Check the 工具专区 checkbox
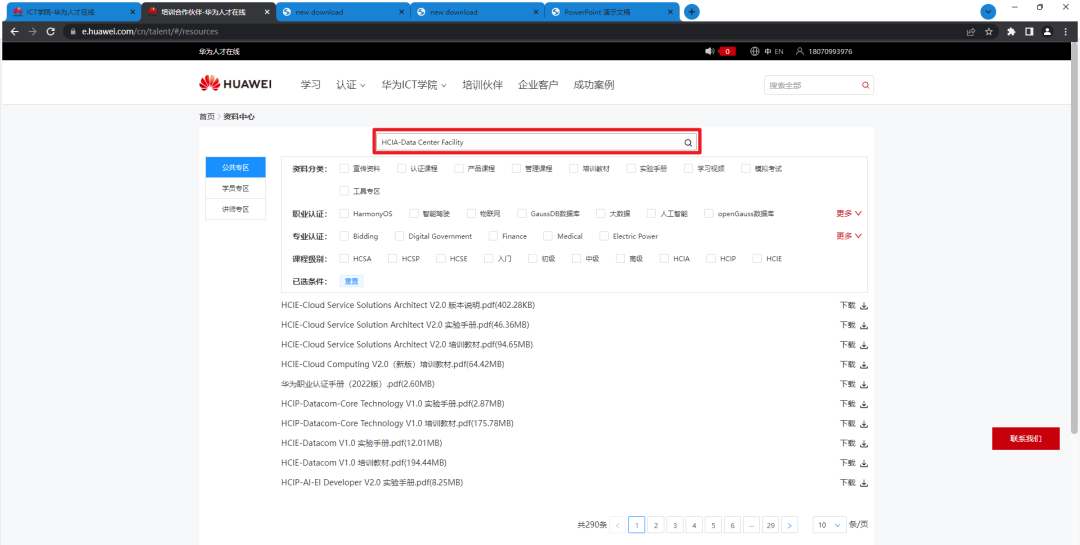The image size is (1080, 545). pos(344,191)
